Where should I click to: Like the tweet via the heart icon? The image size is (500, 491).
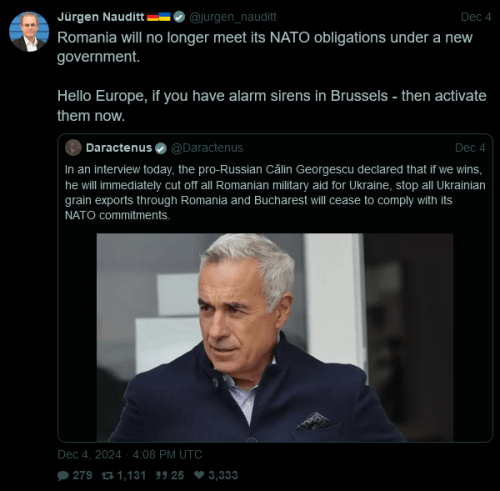(199, 475)
